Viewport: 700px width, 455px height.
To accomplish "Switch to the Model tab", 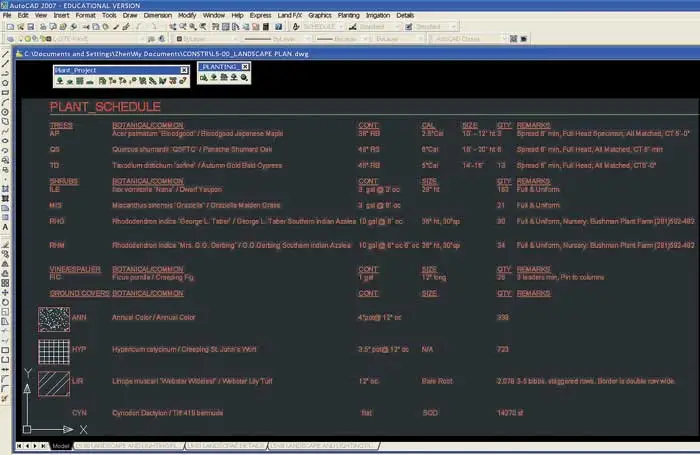I will [61, 445].
